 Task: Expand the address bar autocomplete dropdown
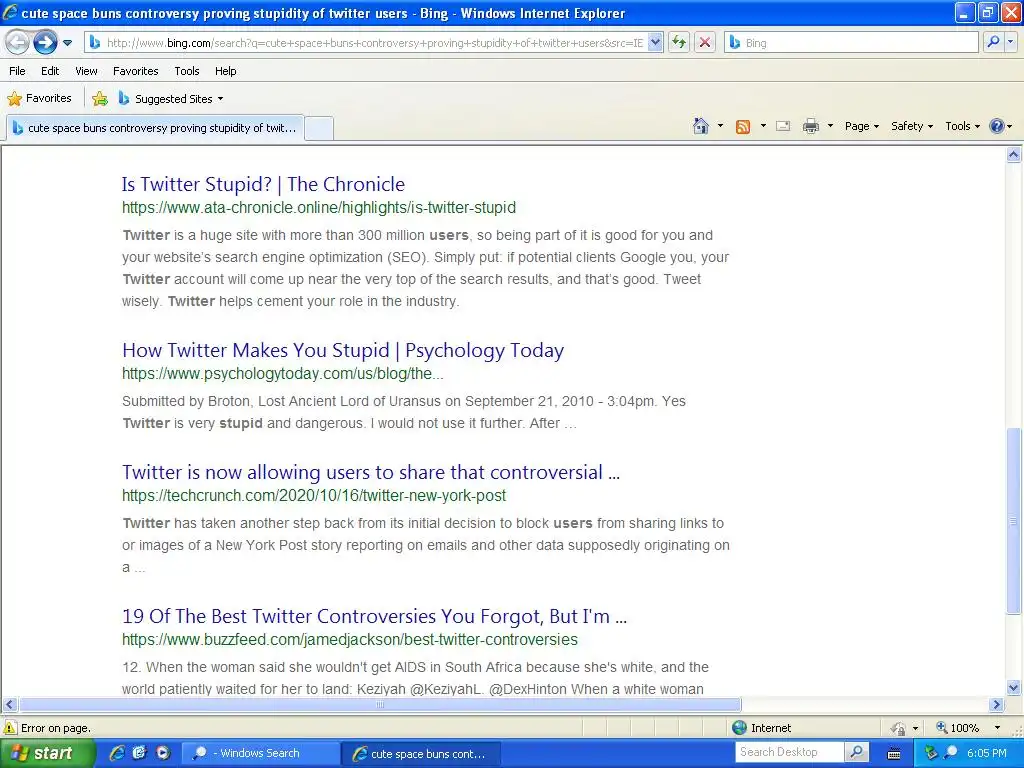[x=656, y=43]
